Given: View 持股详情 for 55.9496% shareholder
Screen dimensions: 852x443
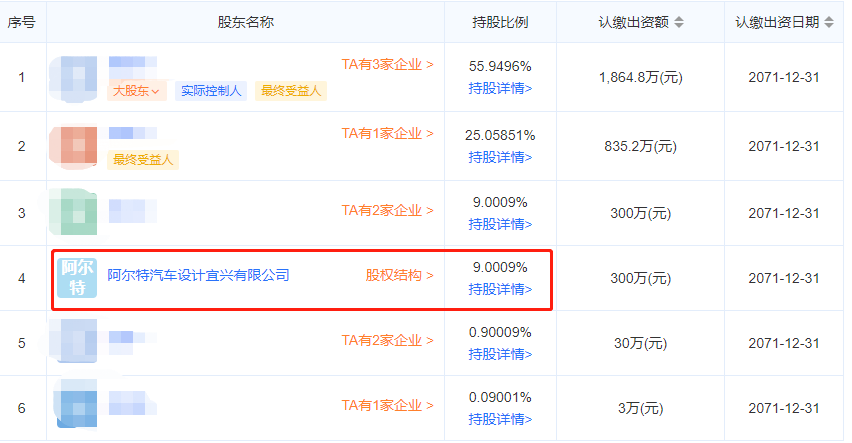Looking at the screenshot, I should (x=500, y=88).
